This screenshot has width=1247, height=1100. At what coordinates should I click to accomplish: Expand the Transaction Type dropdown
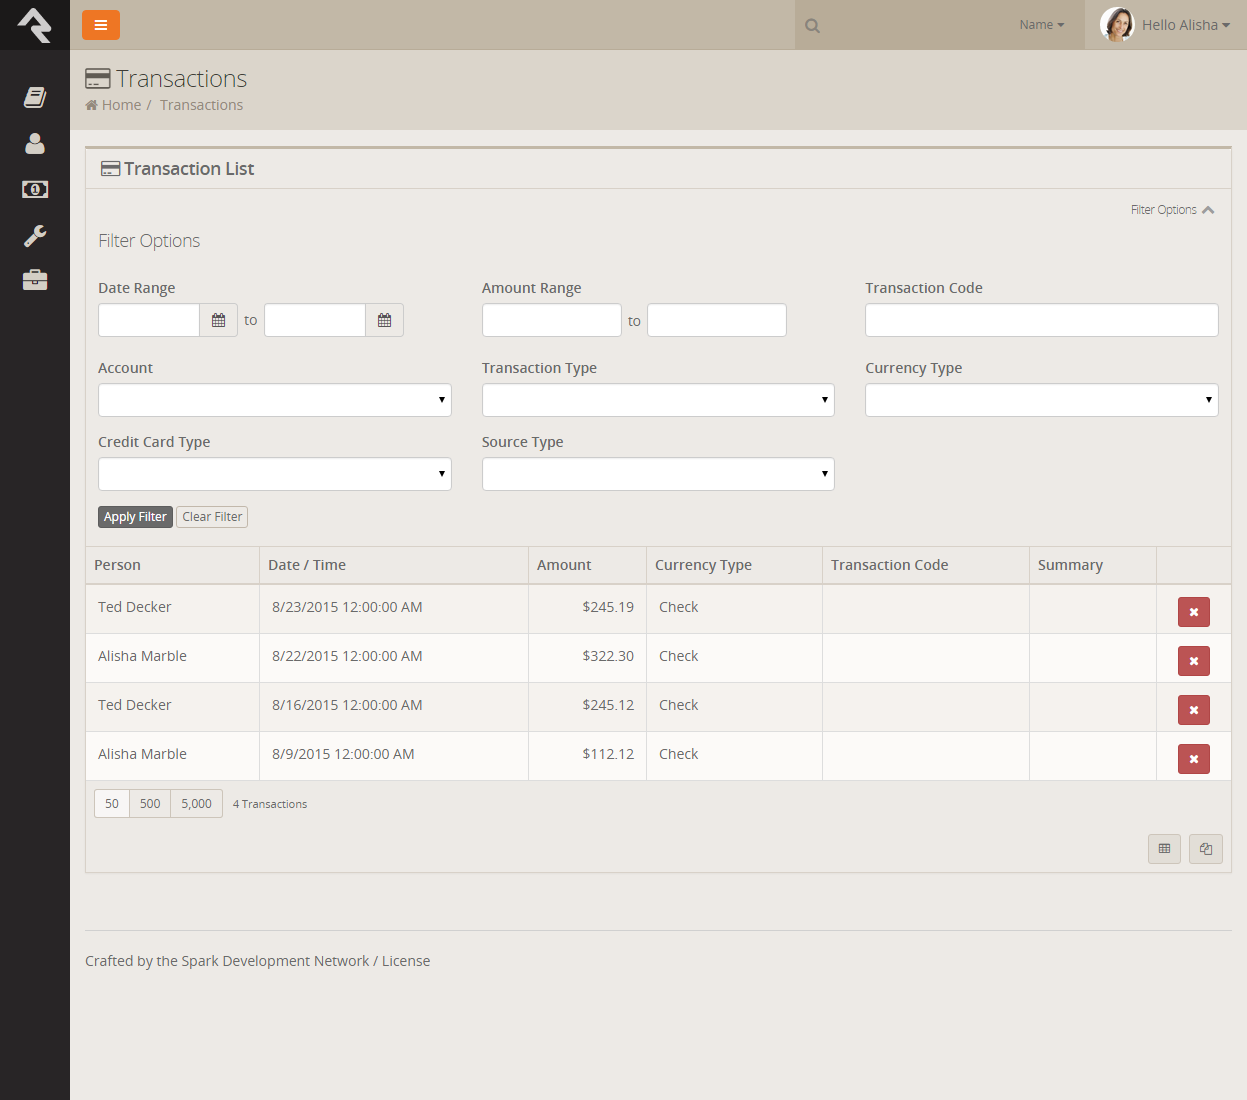click(658, 400)
